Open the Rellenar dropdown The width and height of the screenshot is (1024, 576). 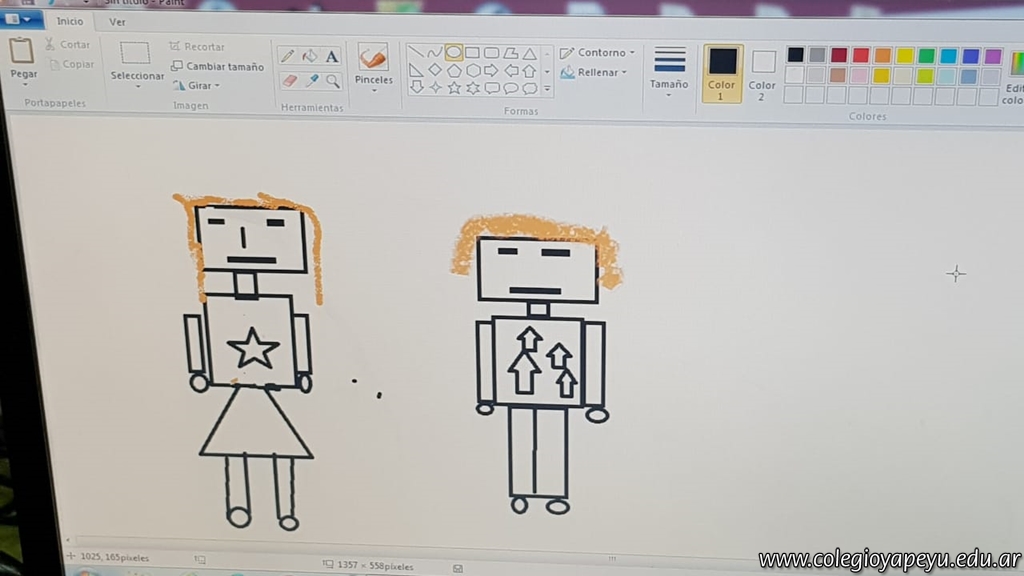596,73
